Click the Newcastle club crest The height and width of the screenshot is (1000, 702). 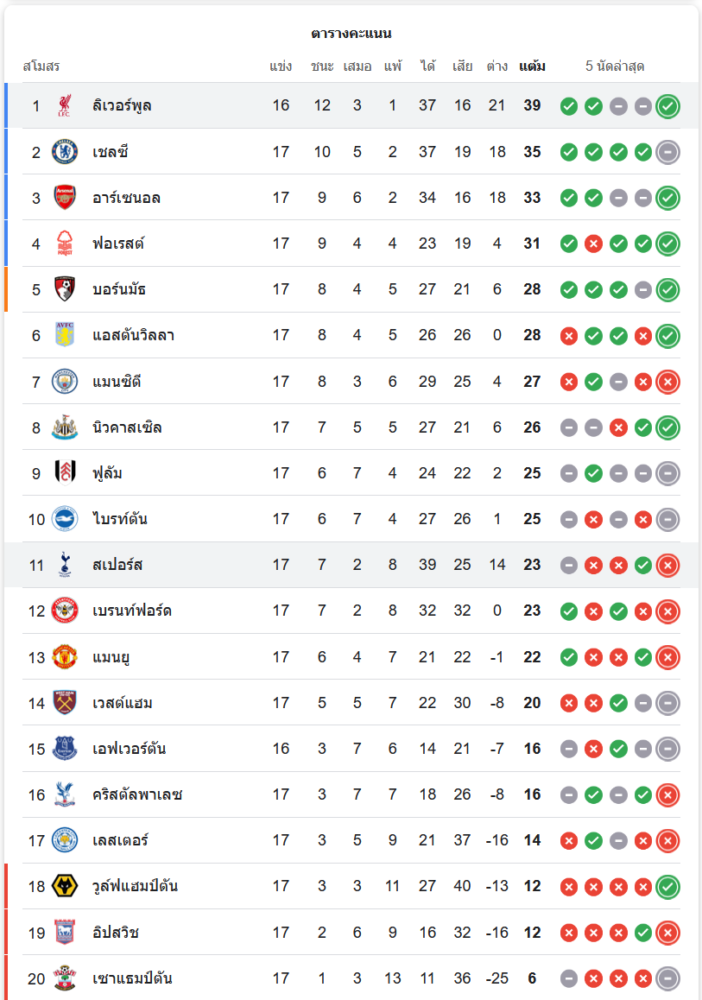(65, 427)
